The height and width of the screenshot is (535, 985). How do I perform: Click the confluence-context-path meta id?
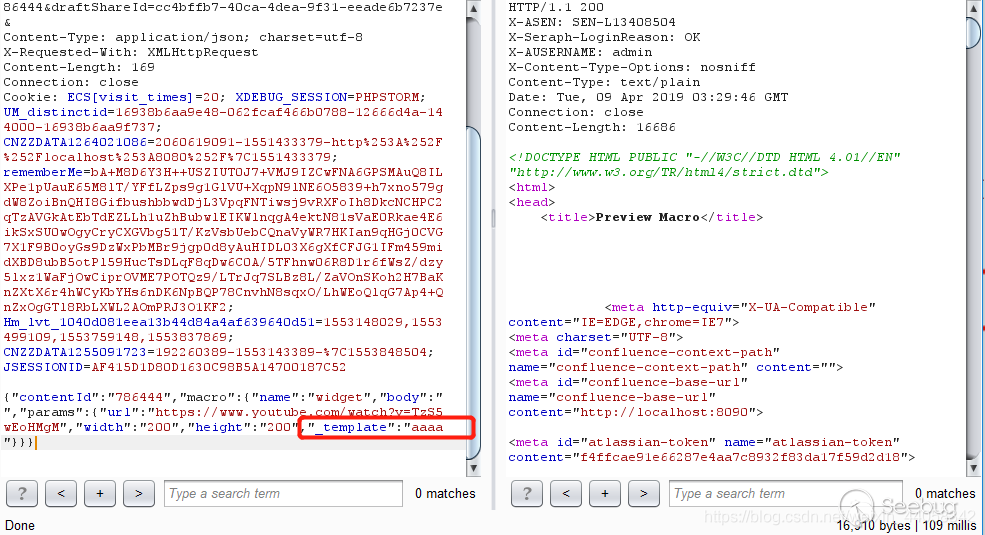pos(680,352)
